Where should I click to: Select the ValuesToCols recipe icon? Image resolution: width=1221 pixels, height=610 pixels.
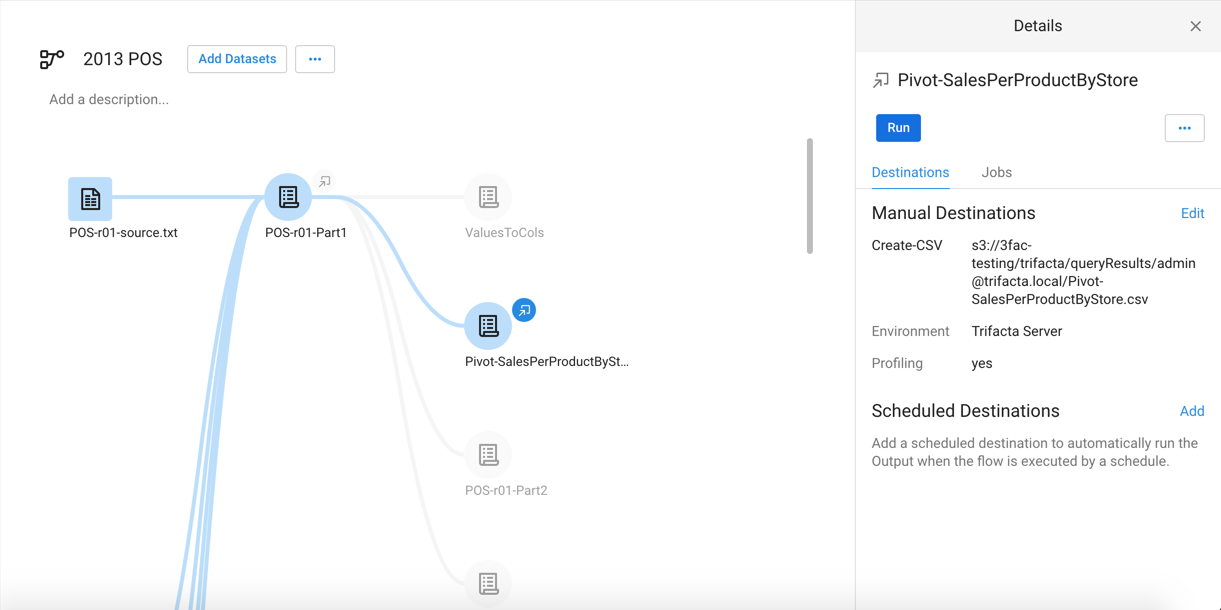click(x=488, y=197)
